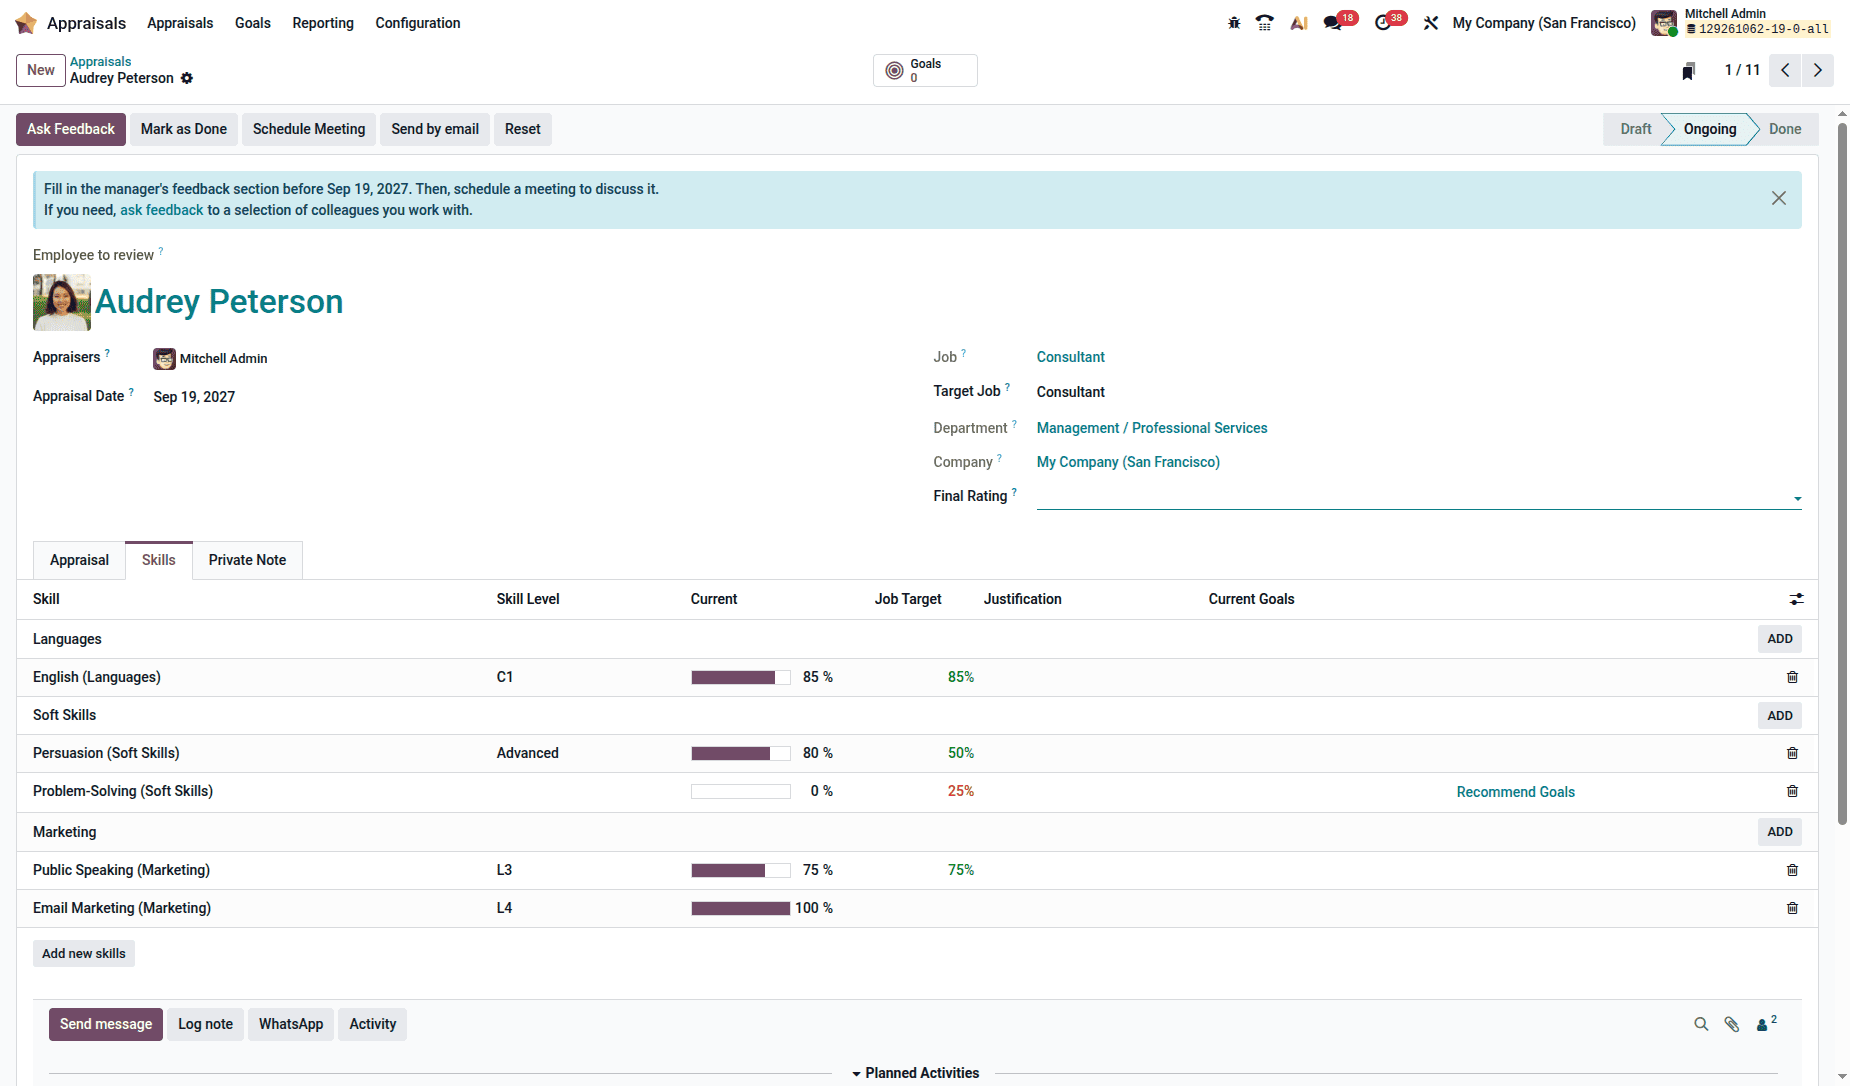Click the gear icon next to Audrey Peterson
The height and width of the screenshot is (1086, 1850).
tap(187, 78)
